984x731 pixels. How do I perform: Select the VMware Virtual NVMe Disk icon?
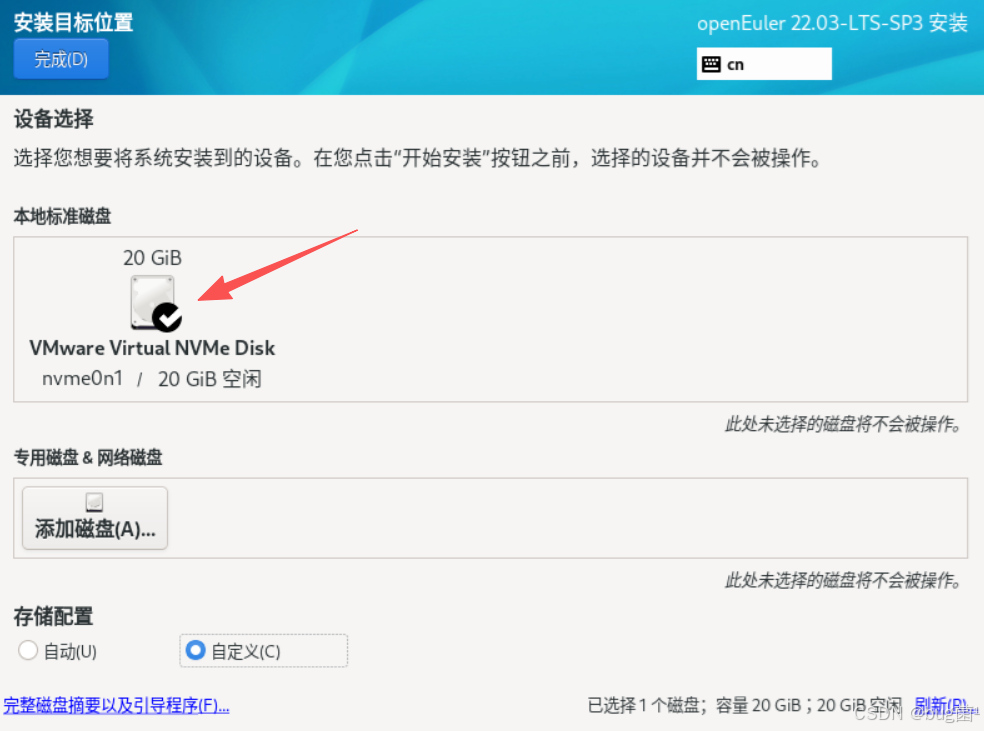(x=155, y=303)
